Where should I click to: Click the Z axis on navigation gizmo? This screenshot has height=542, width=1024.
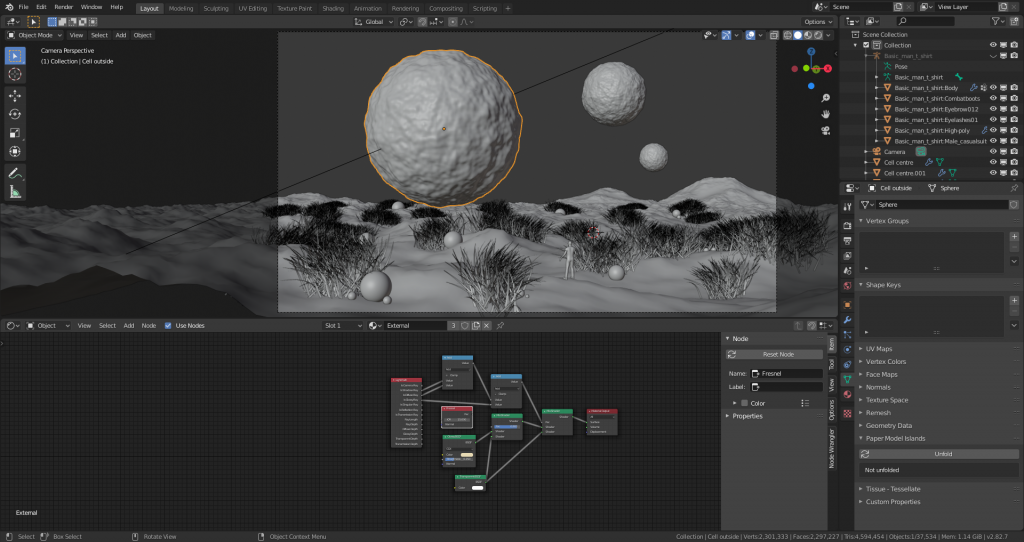811,52
